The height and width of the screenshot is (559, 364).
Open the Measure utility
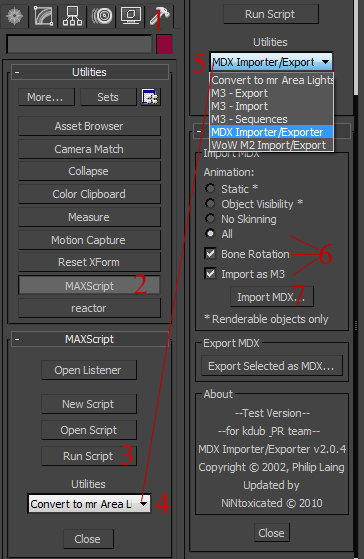(89, 217)
